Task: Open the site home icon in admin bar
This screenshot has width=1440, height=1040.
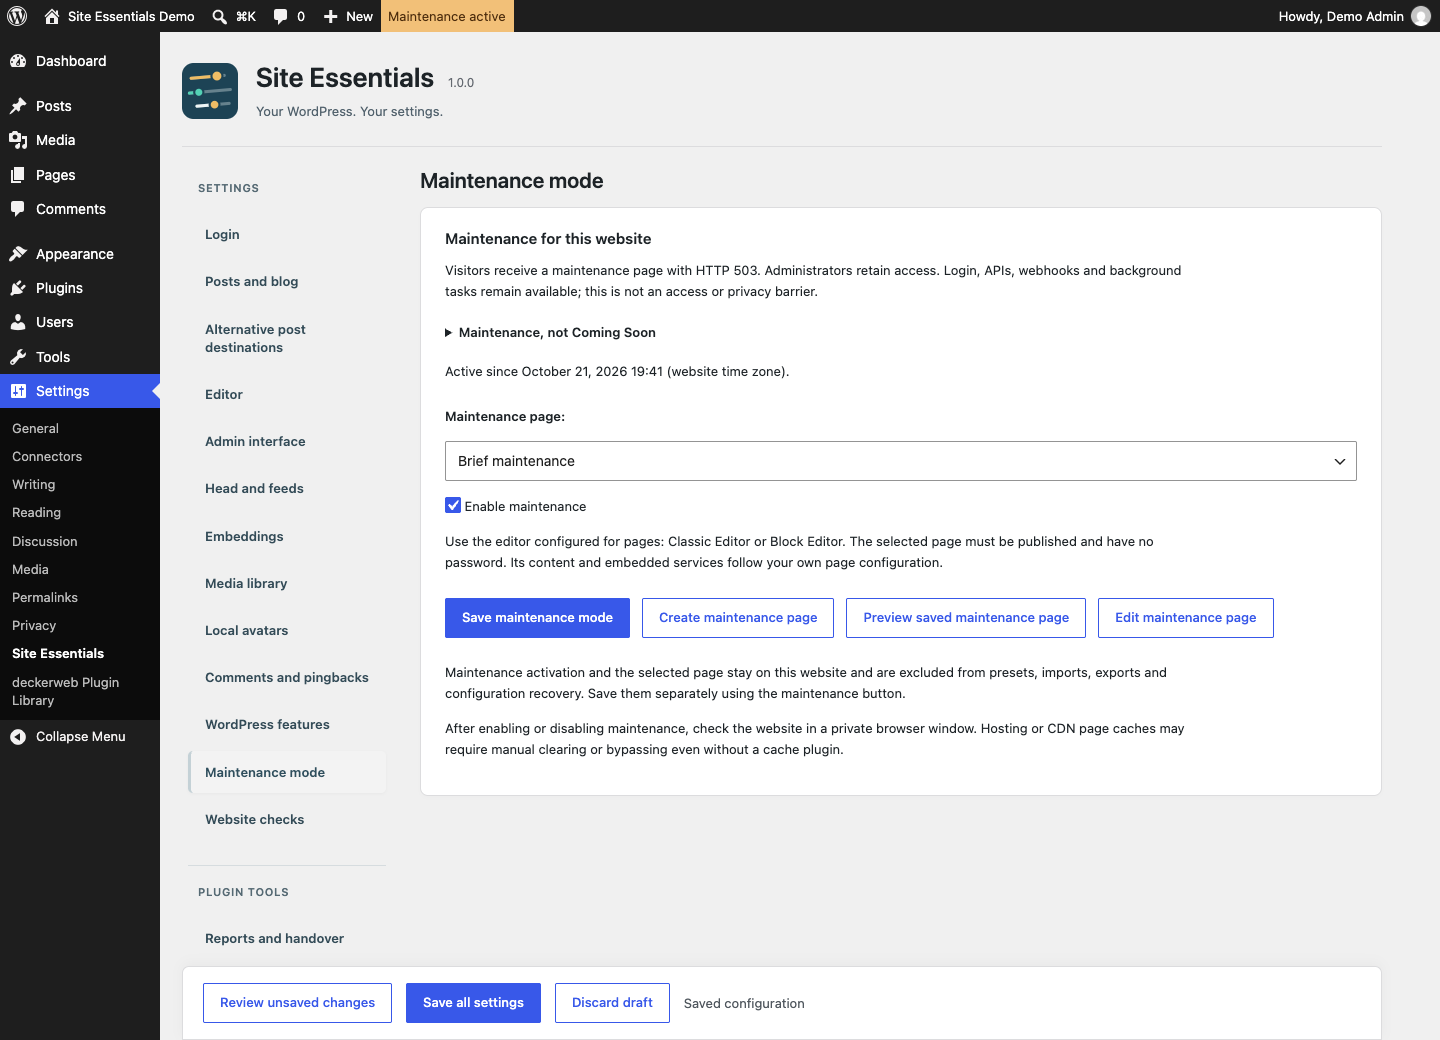Action: 52,16
